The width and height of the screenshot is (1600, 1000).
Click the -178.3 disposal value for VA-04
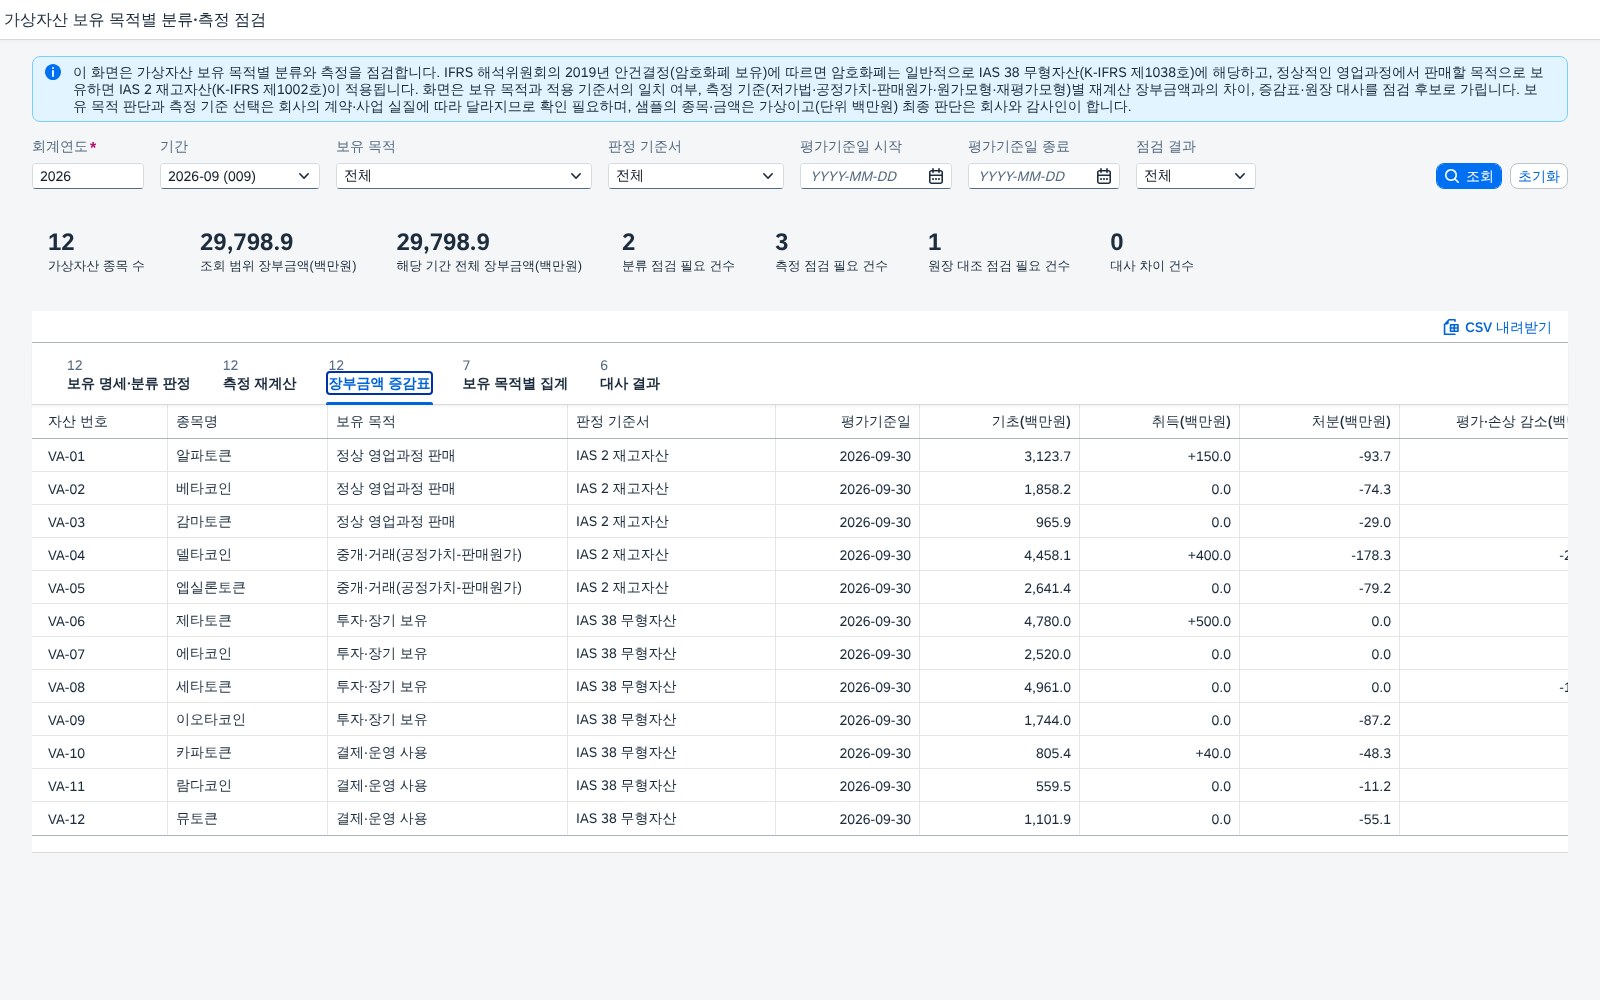pos(1320,555)
